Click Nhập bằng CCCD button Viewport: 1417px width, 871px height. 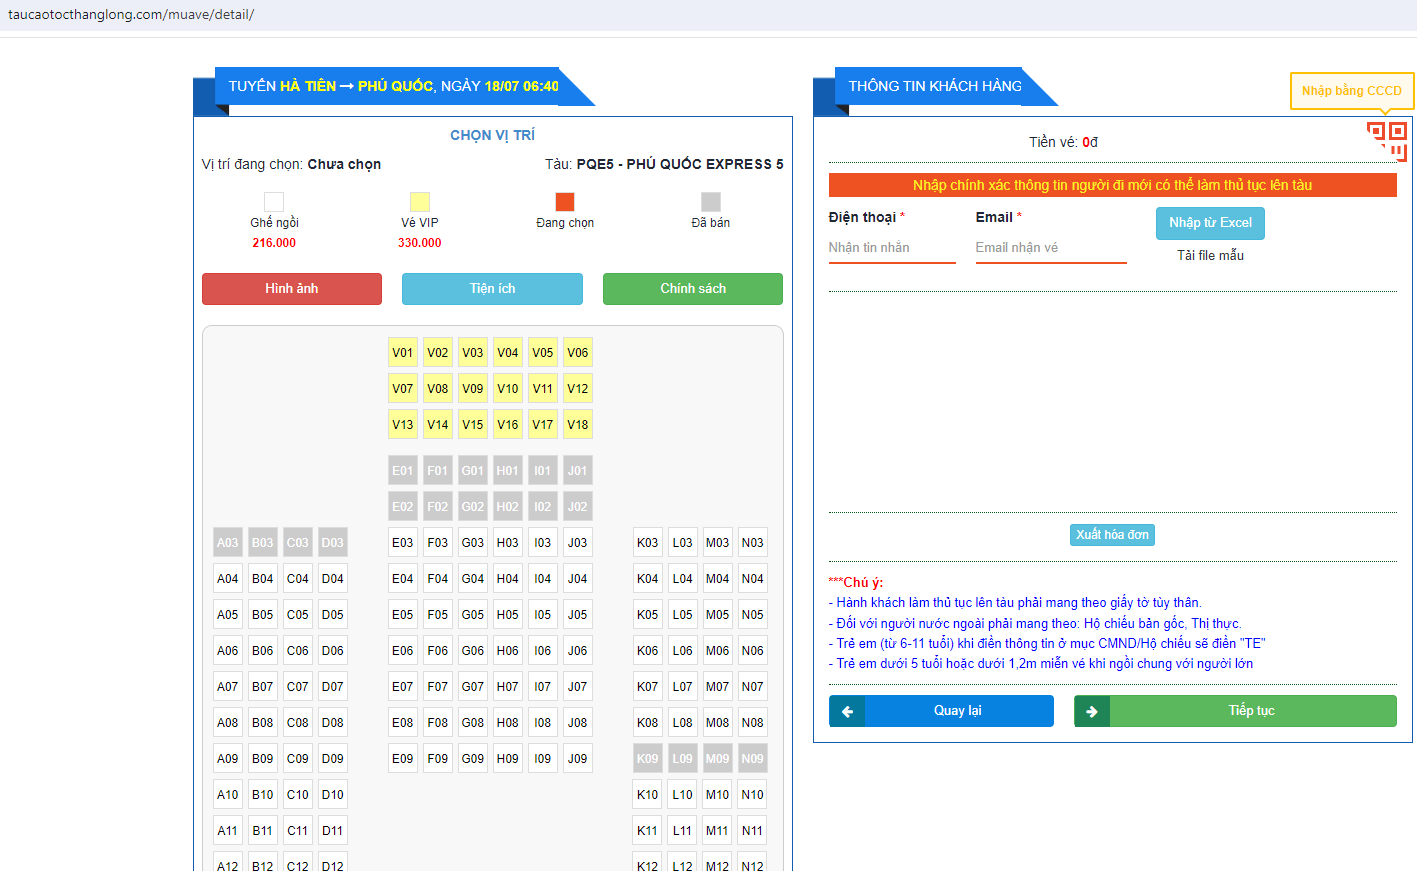click(x=1352, y=91)
